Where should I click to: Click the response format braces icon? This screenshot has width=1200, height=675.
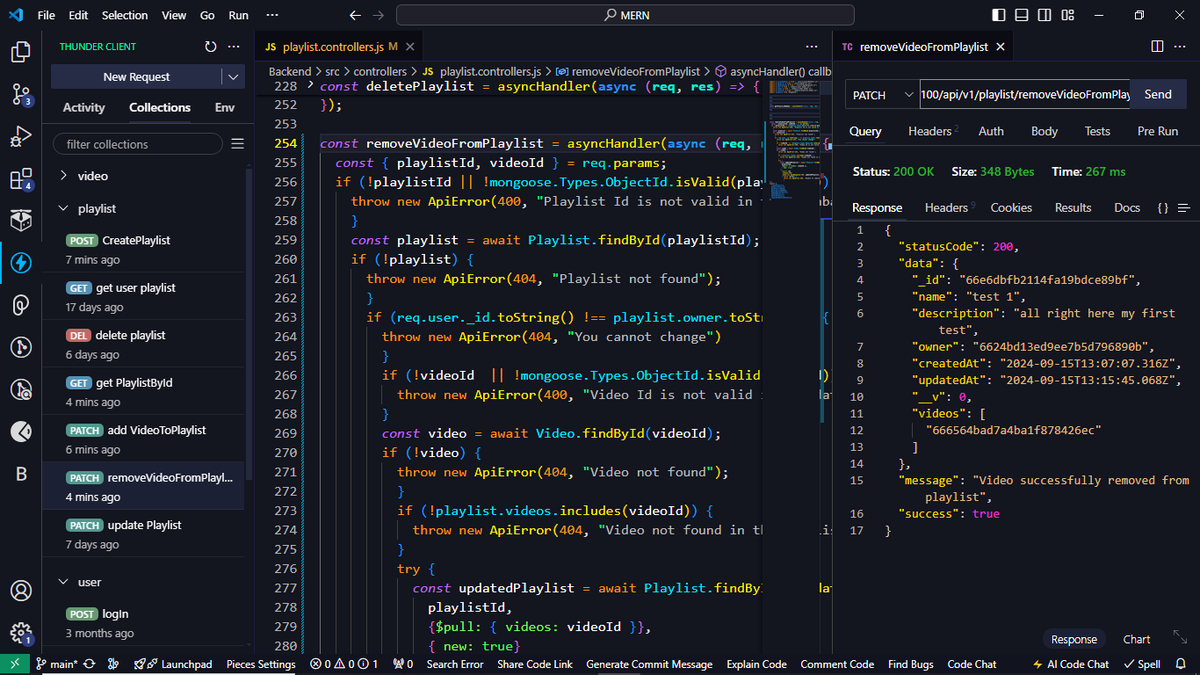1162,208
